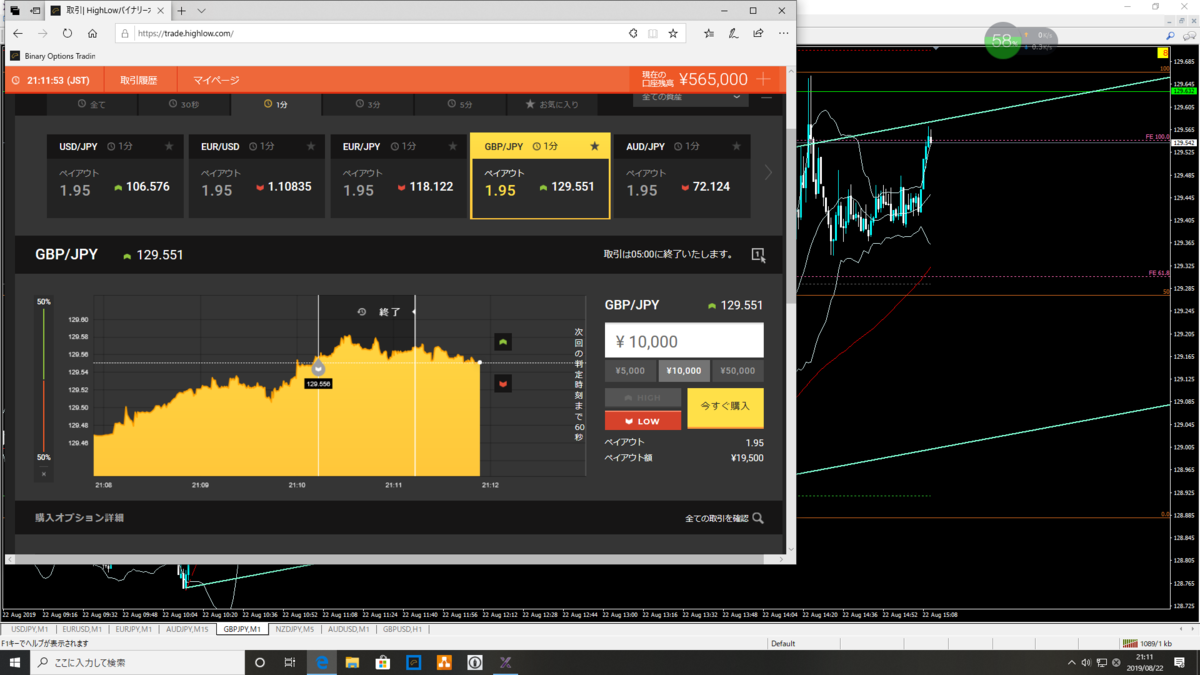1200x675 pixels.
Task: Add deposit with the plus icon
Action: pos(764,79)
